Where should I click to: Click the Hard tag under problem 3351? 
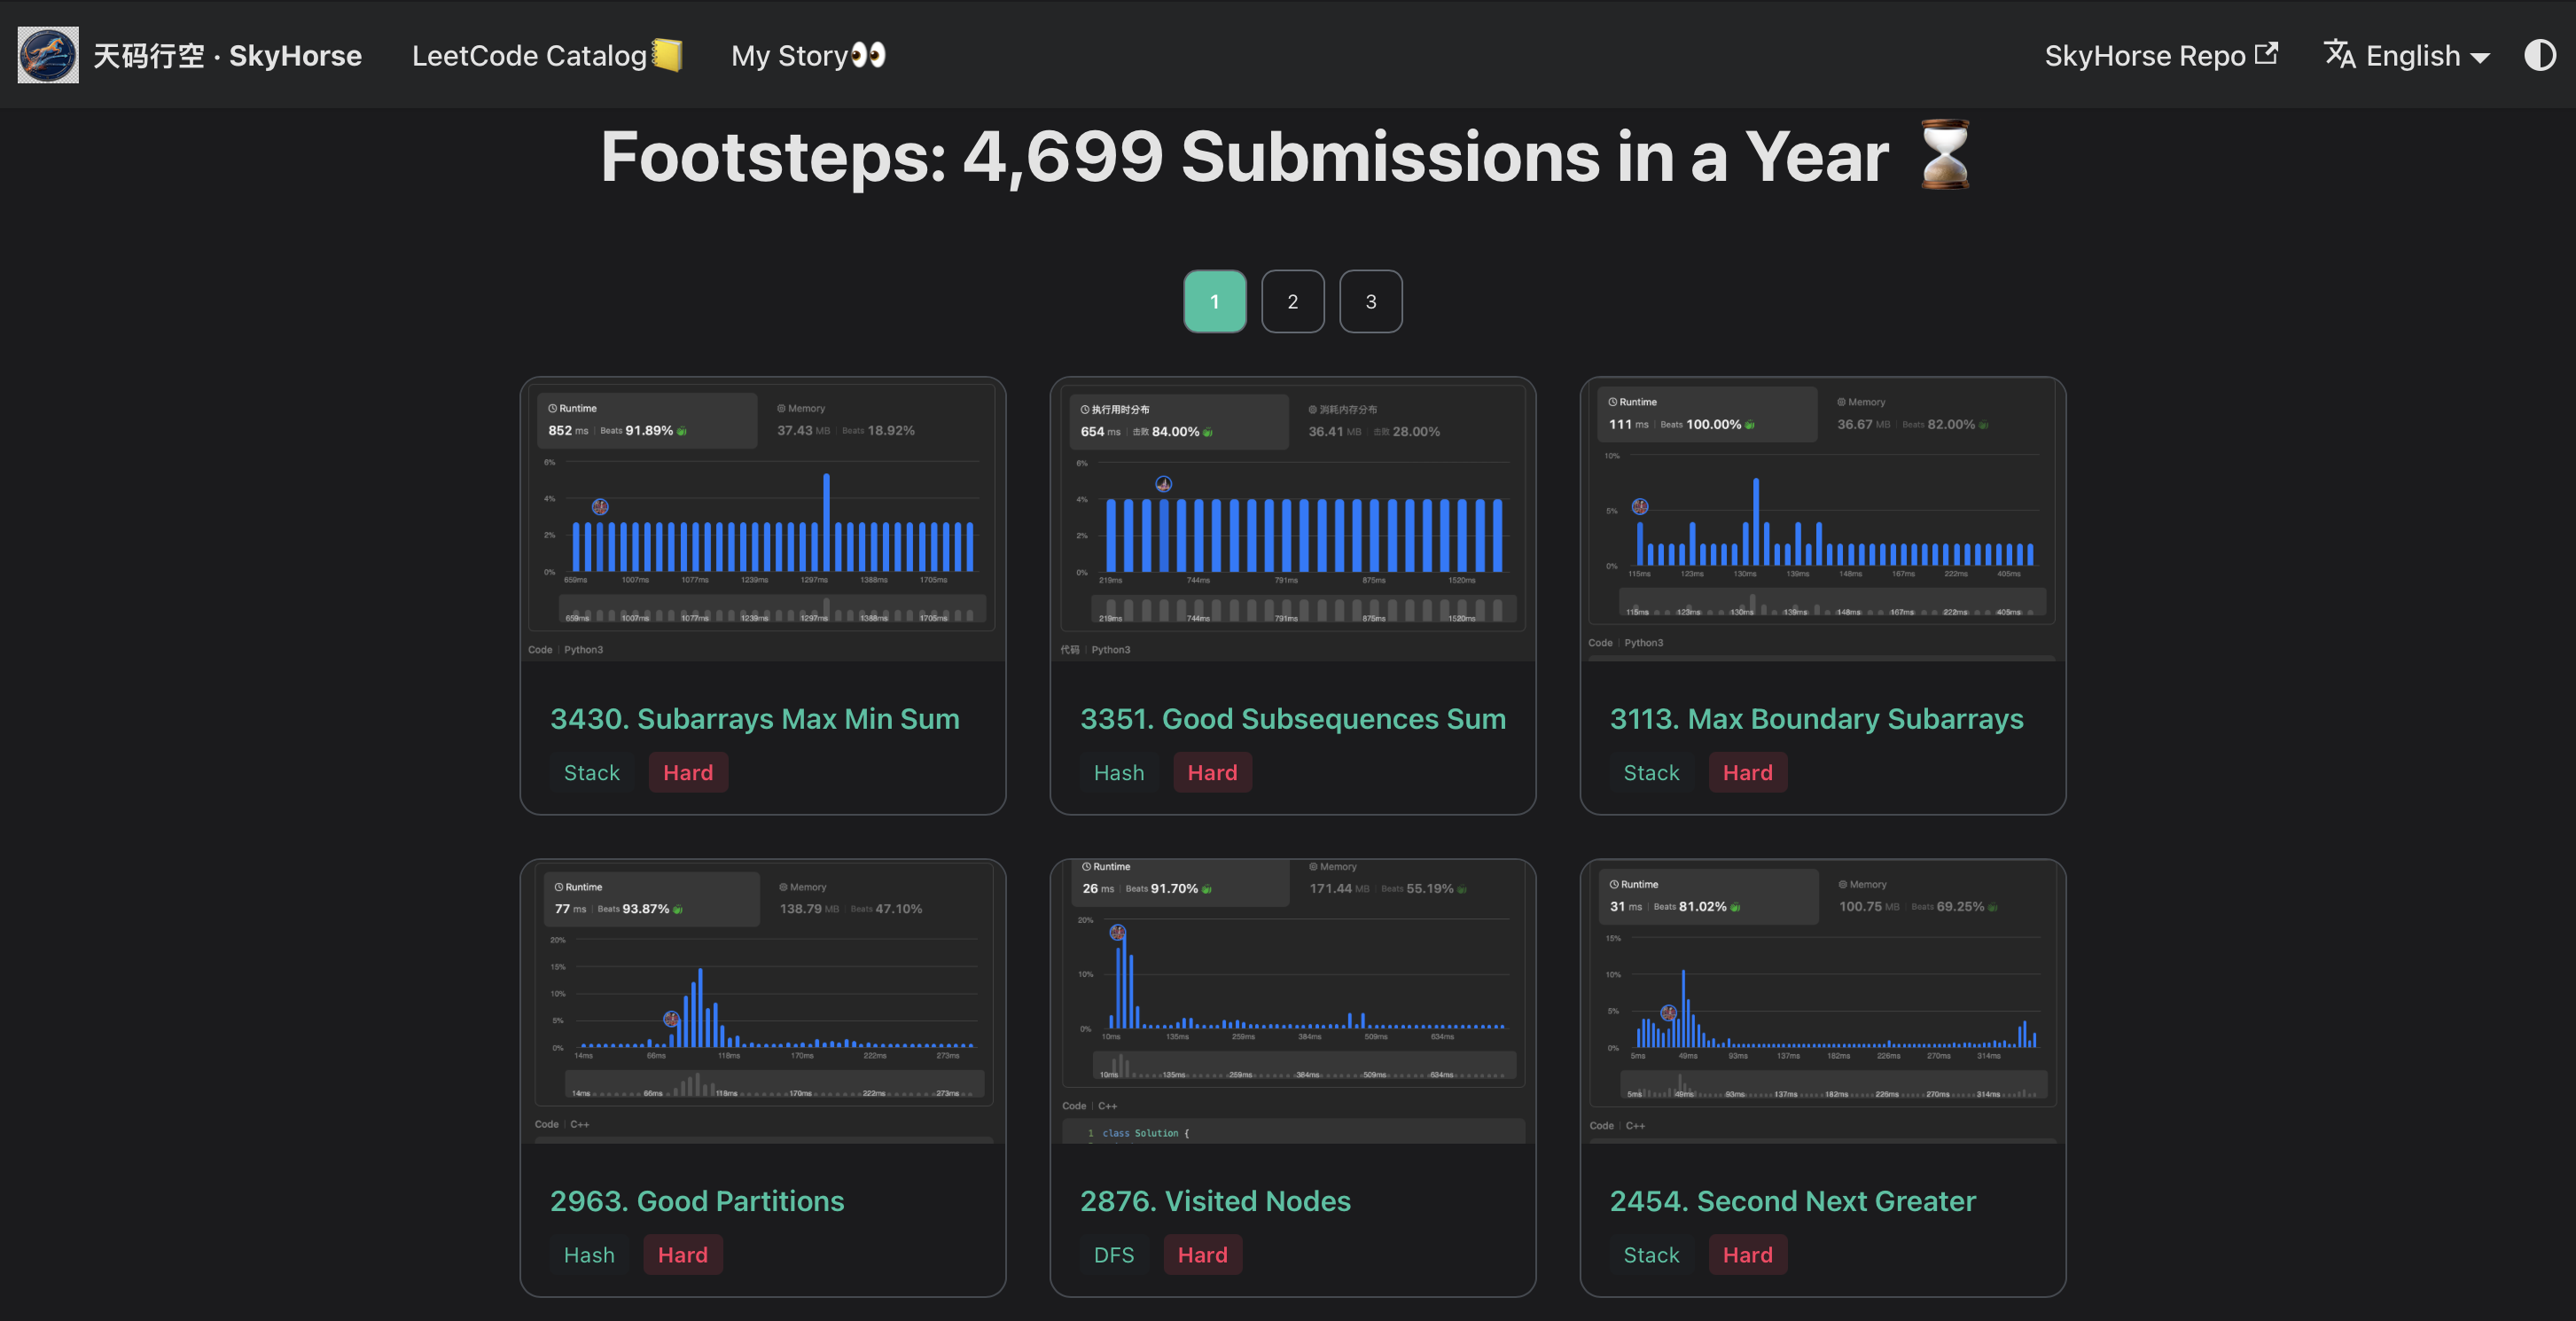(x=1212, y=772)
